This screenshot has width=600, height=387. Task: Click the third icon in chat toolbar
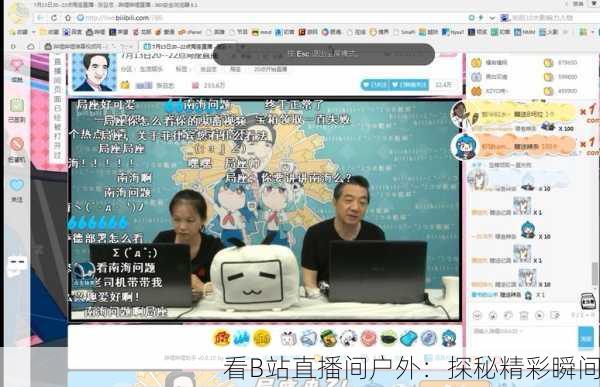click(x=508, y=315)
